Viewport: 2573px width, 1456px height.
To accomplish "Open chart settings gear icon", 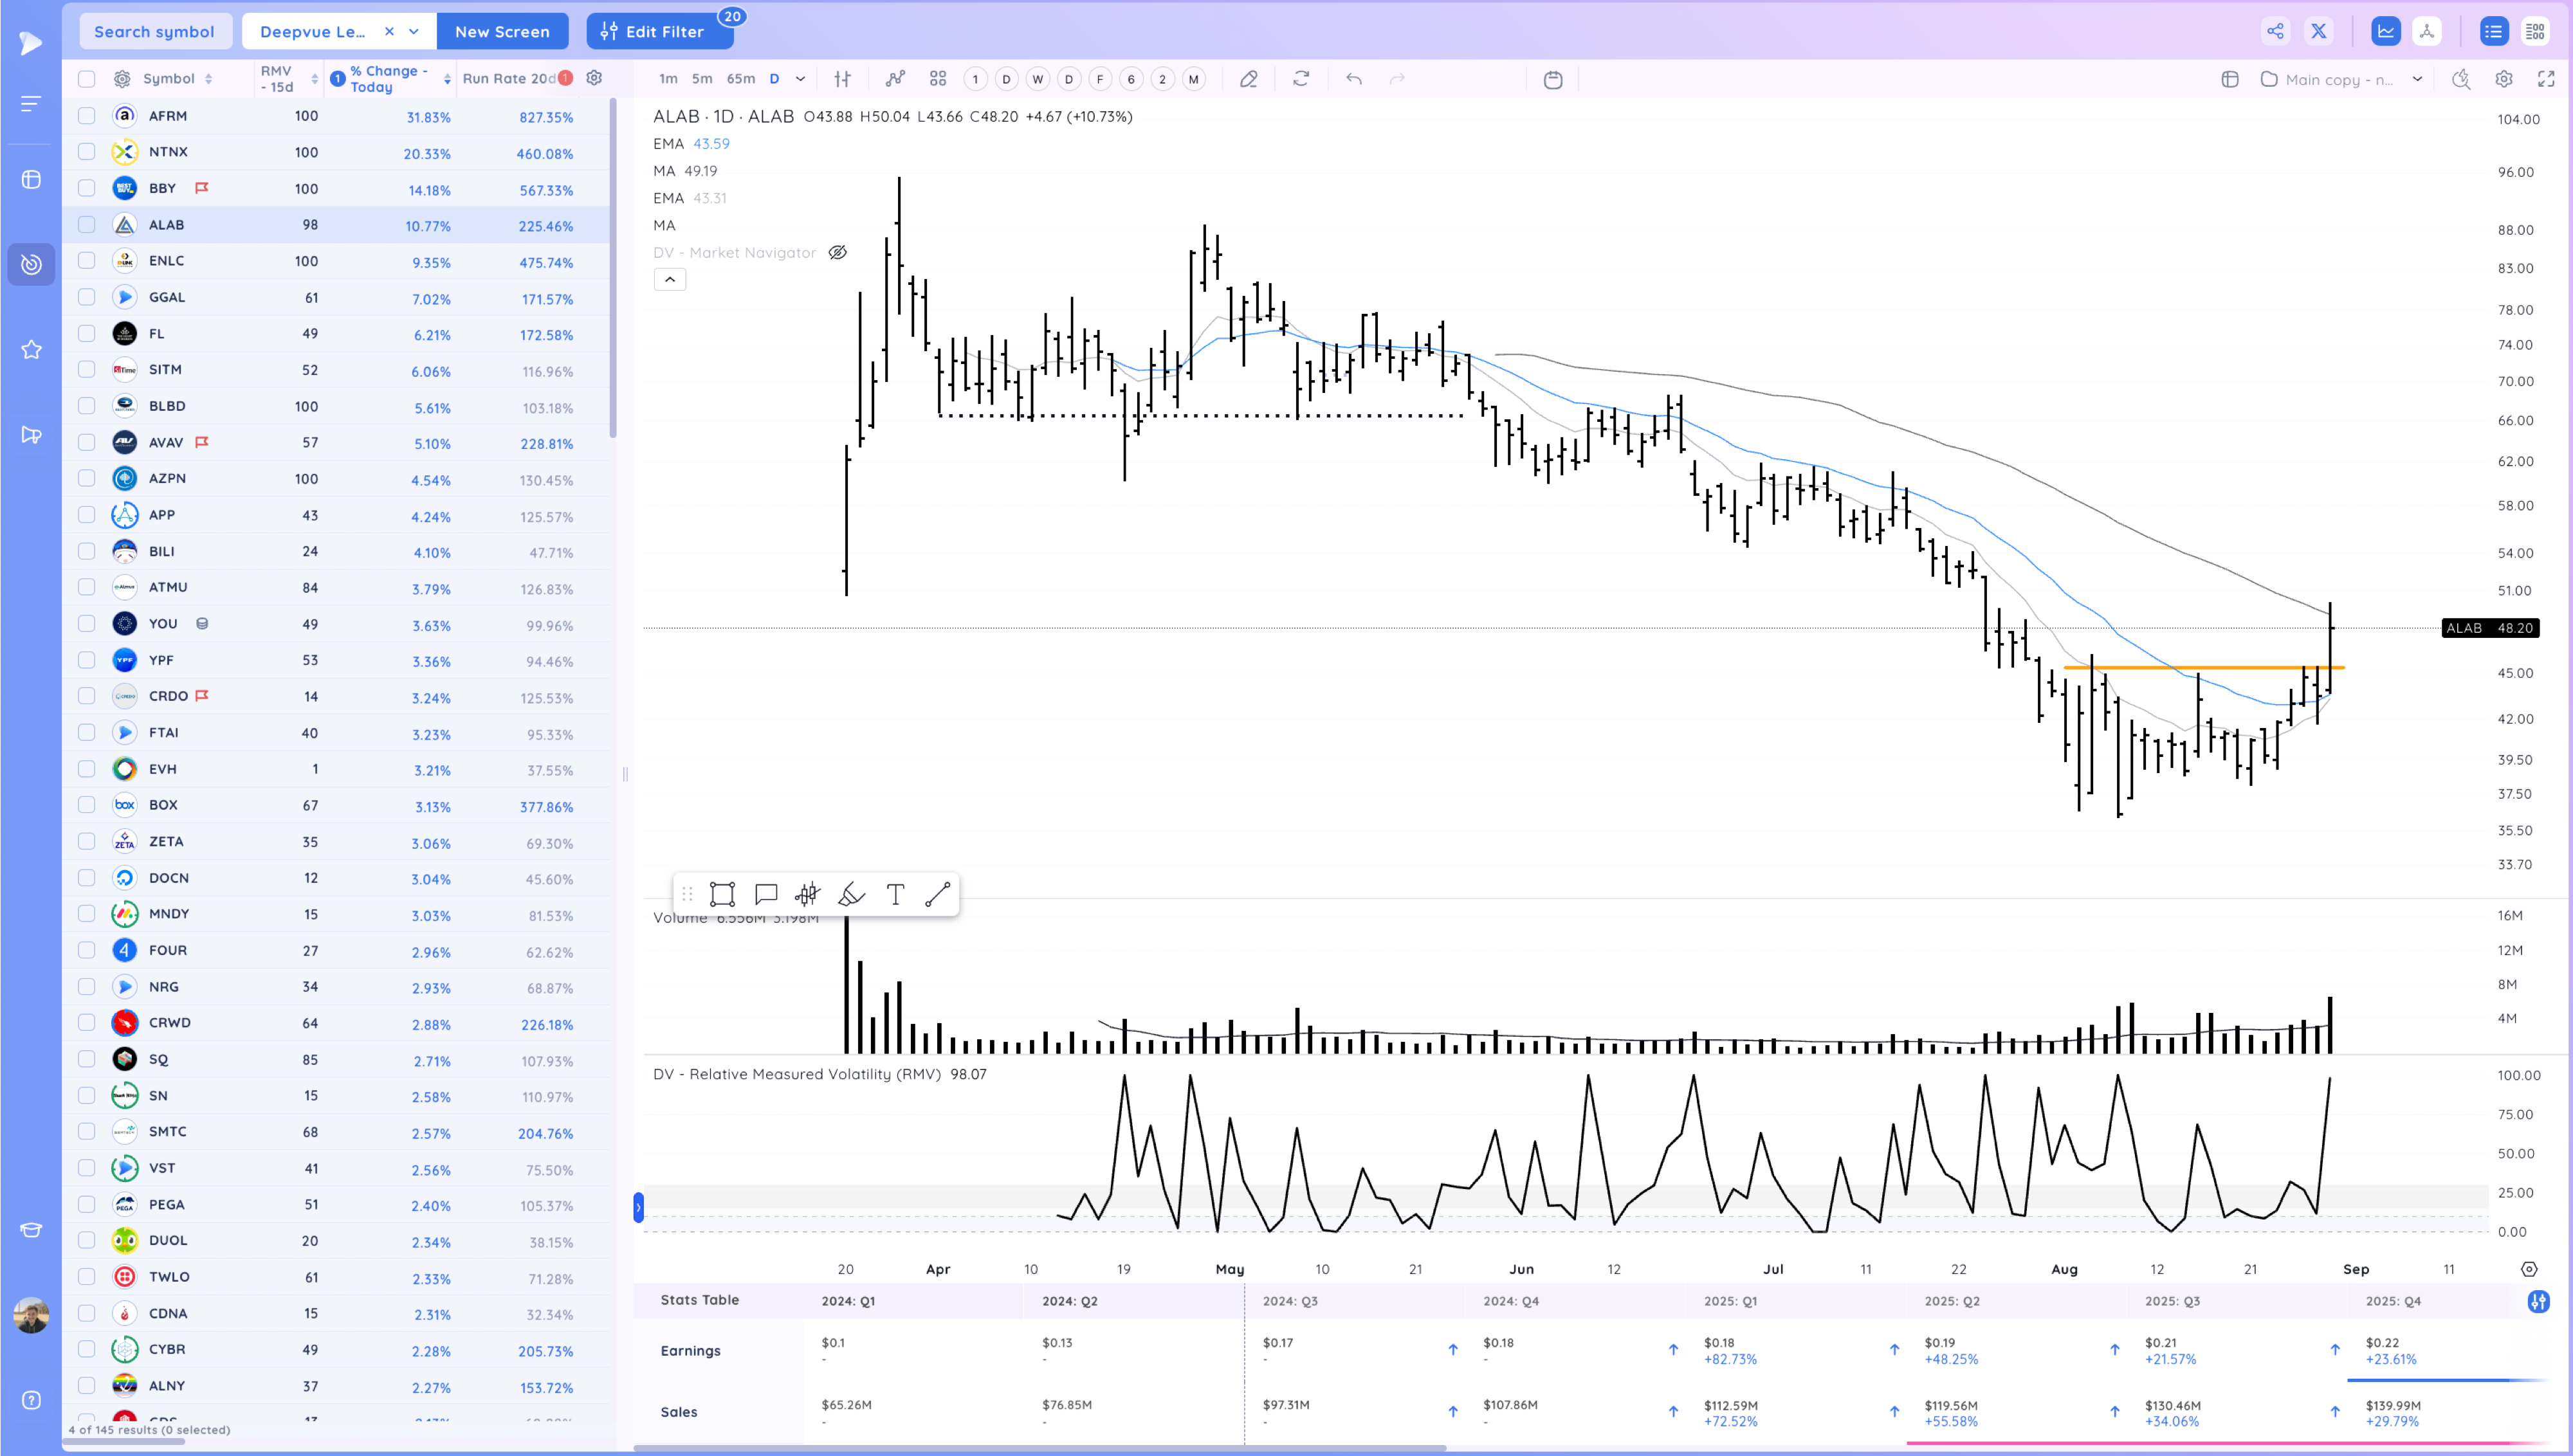I will coord(2503,79).
